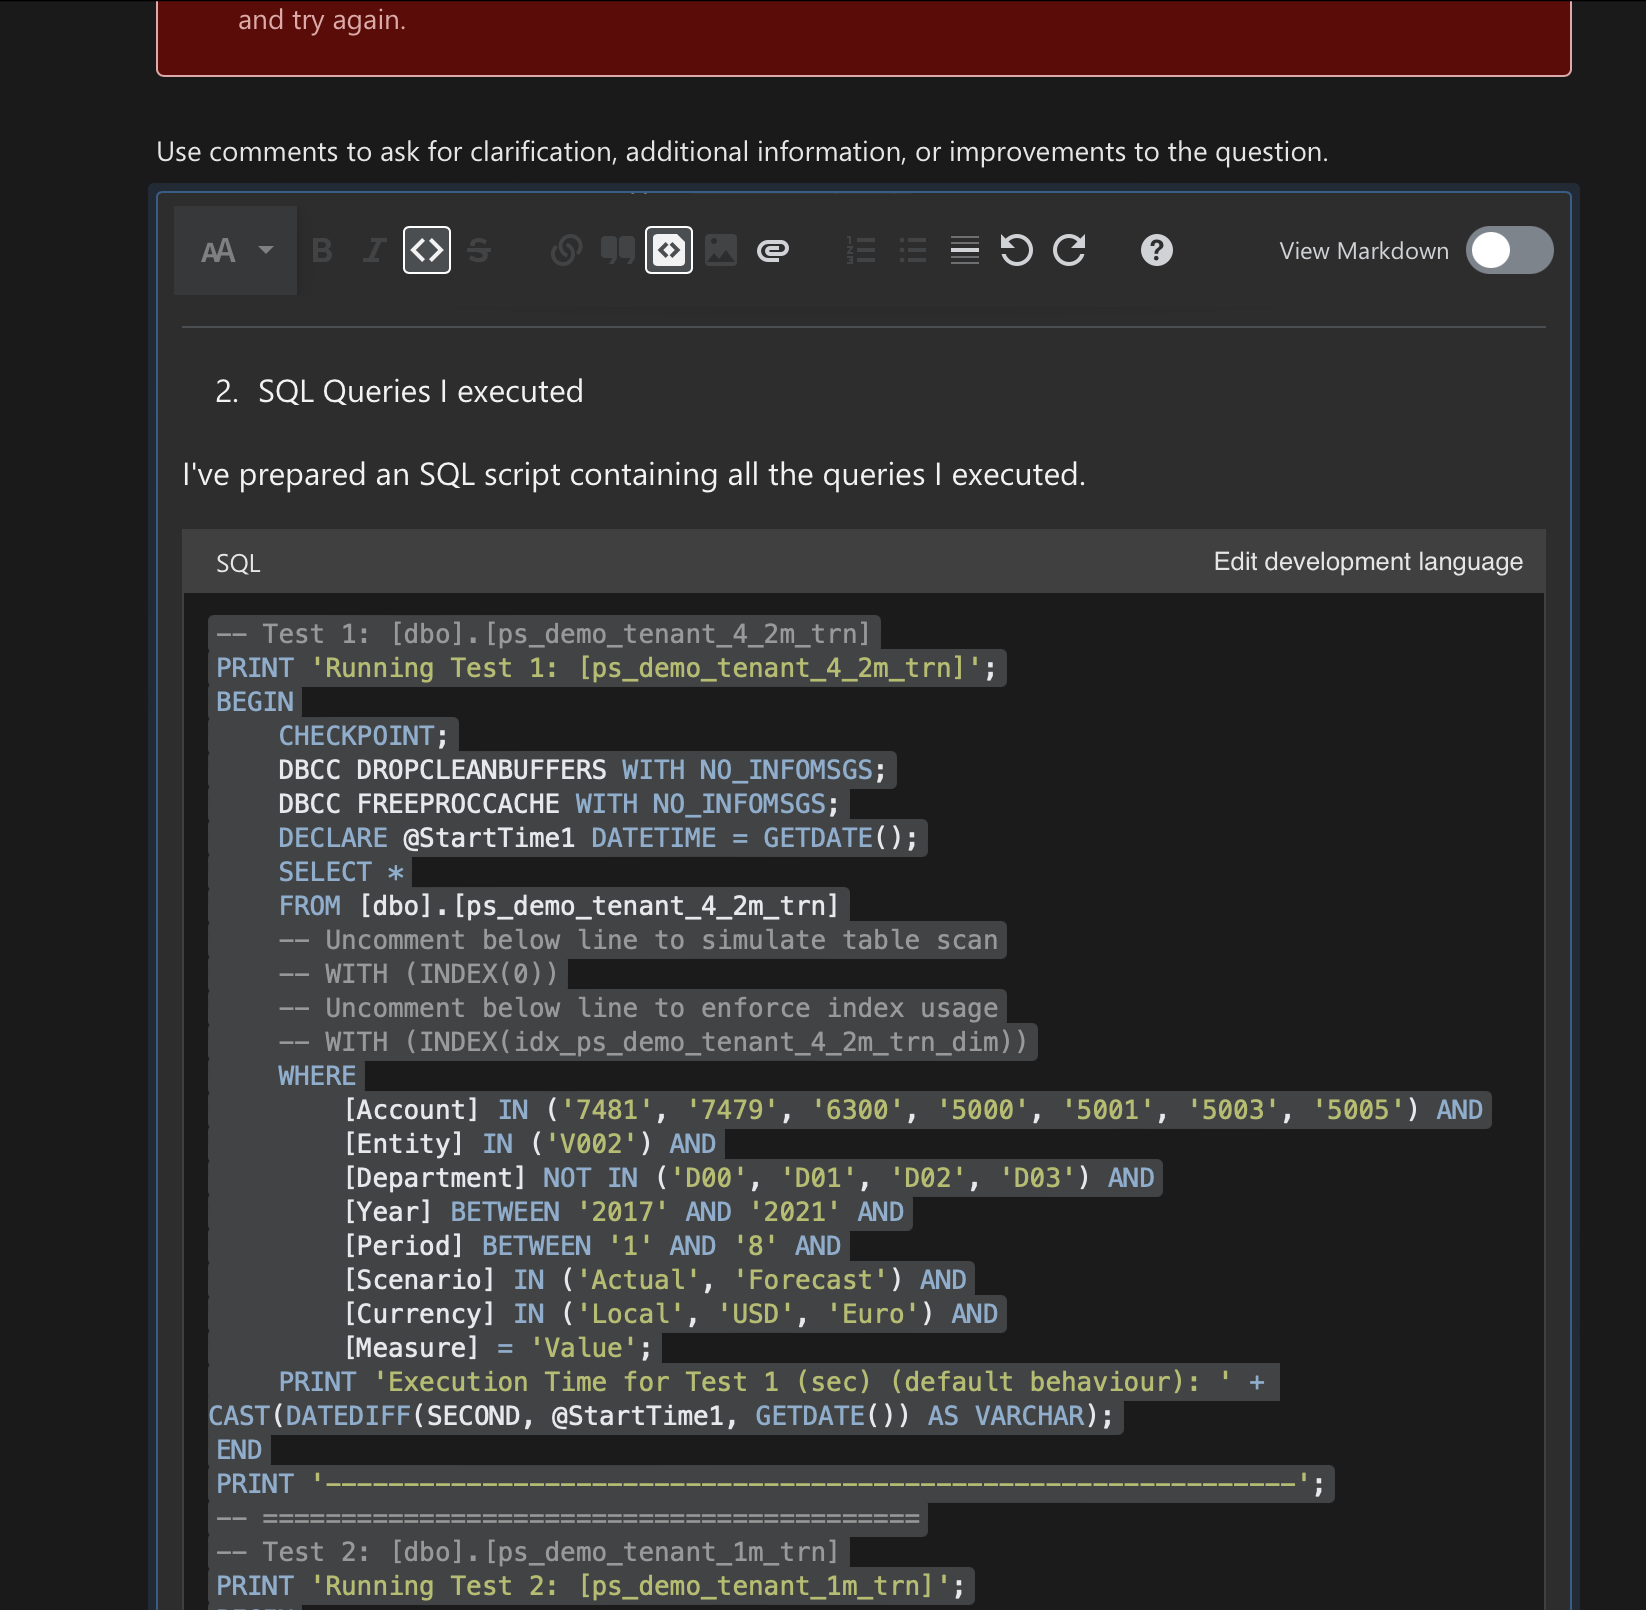Create a numbered list
This screenshot has height=1610, width=1646.
click(x=860, y=250)
